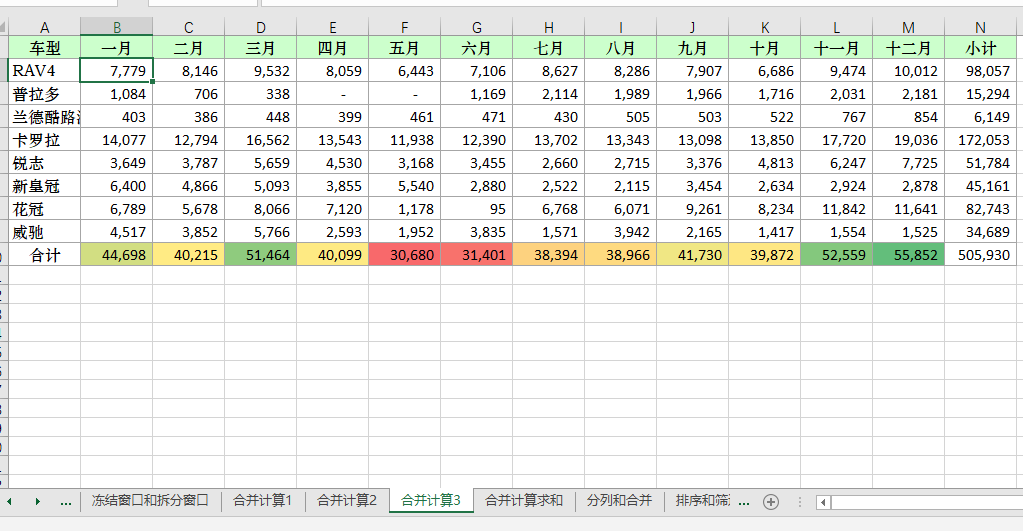Select the 新皇冠 row label cell

pyautogui.click(x=44, y=186)
